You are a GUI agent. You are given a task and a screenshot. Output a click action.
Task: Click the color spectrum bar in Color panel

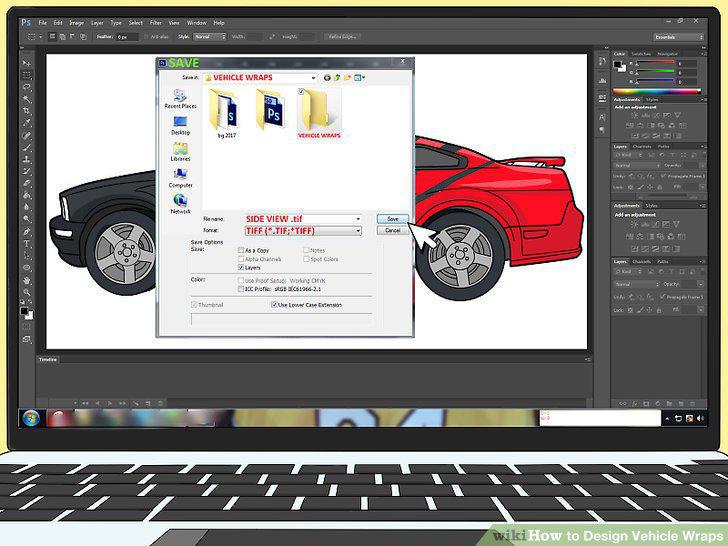(656, 91)
